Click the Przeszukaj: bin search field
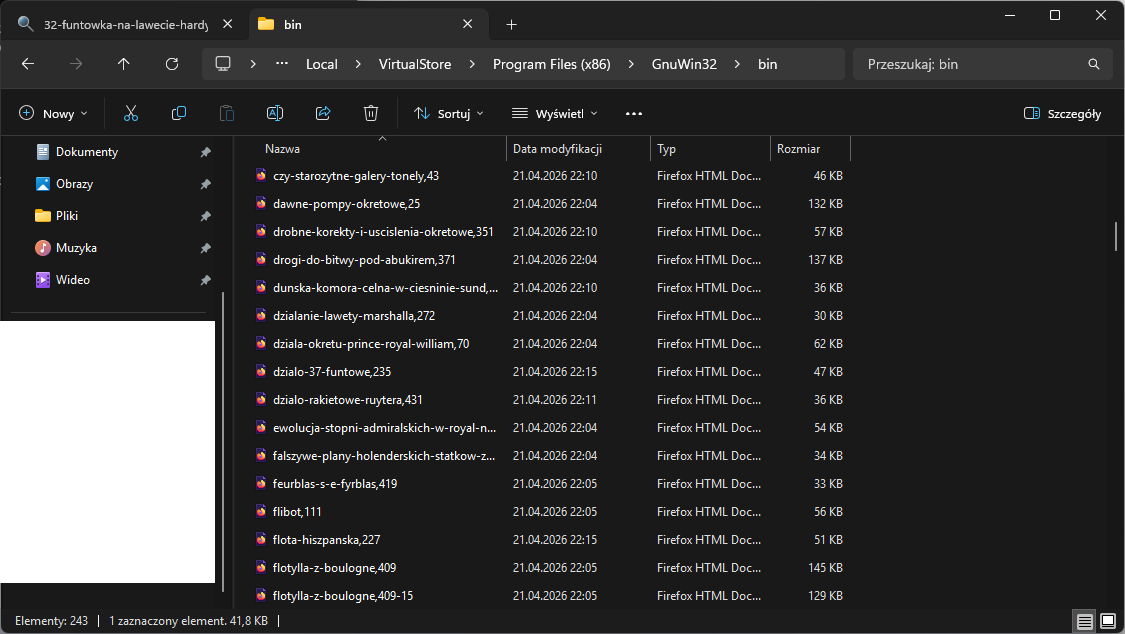This screenshot has width=1125, height=634. (970, 64)
